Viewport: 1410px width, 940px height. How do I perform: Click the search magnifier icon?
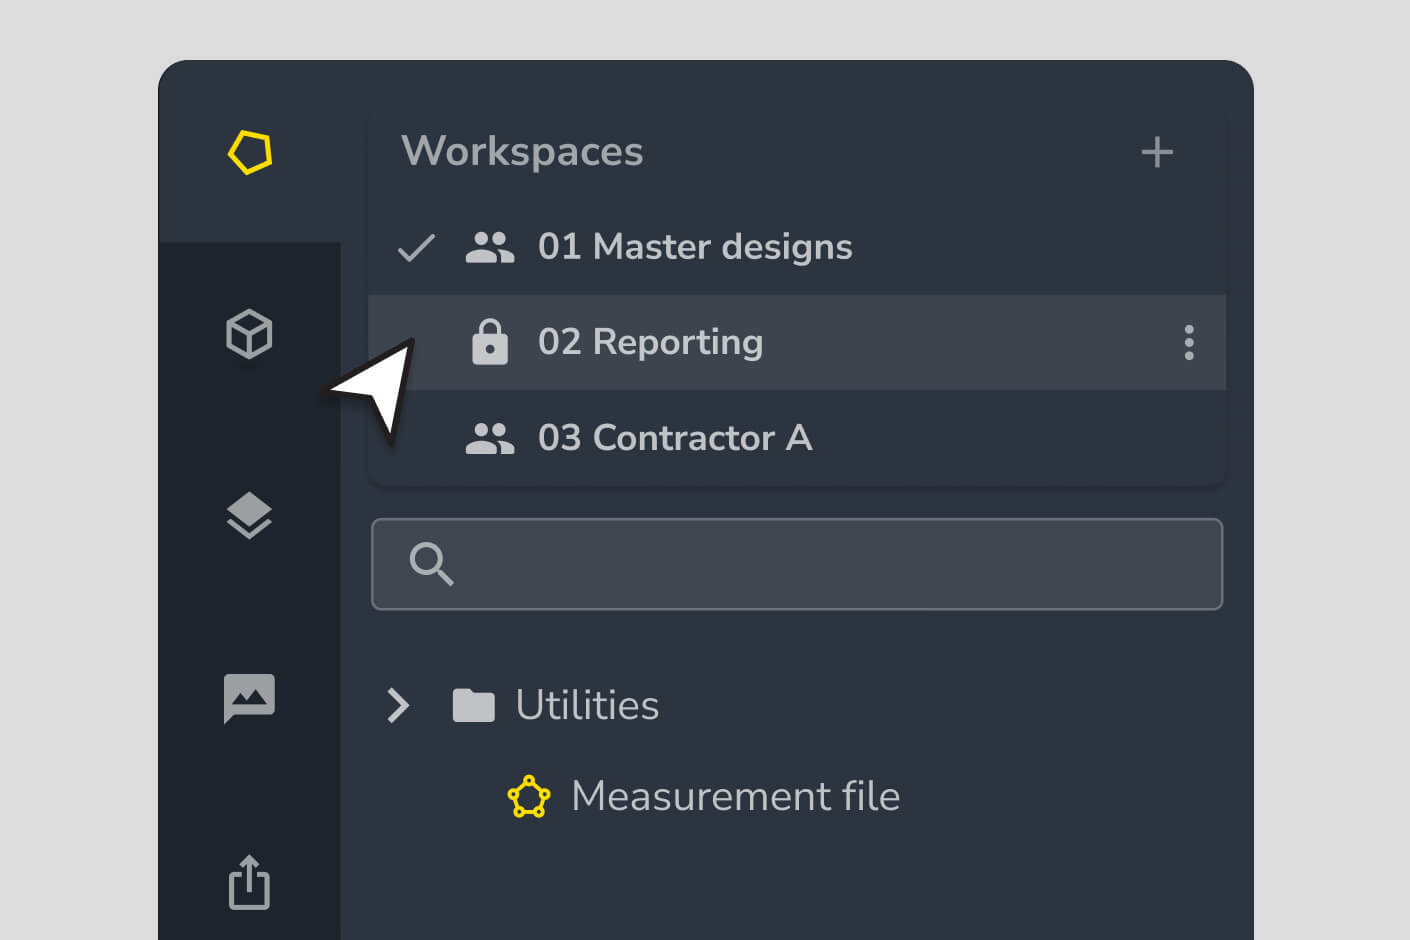coord(431,565)
